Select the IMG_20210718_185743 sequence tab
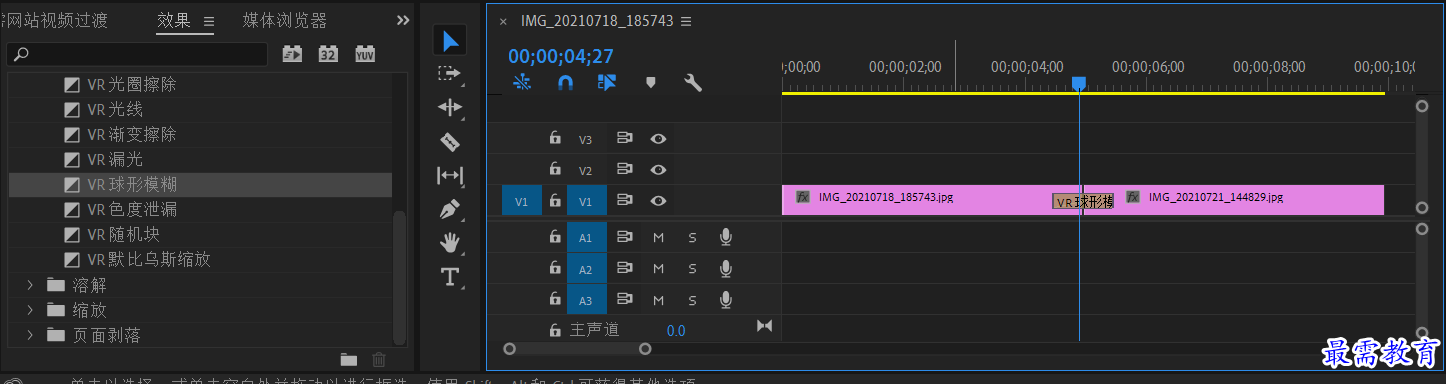Screen dimensions: 1446x384 point(597,21)
